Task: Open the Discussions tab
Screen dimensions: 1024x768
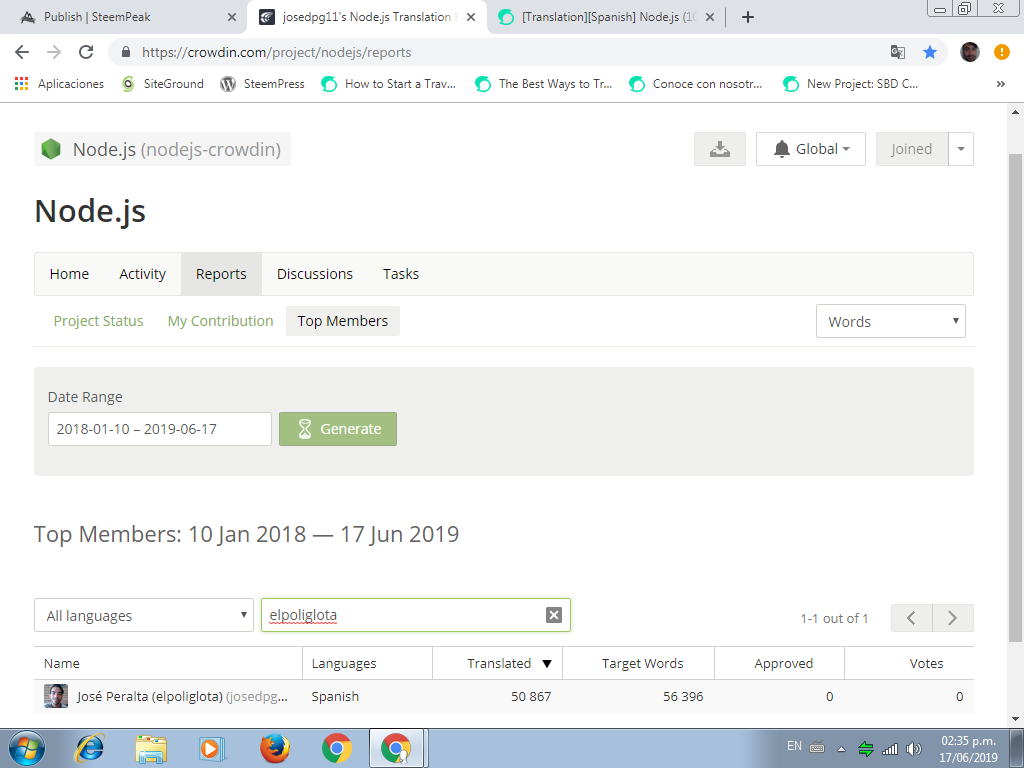Action: click(314, 274)
